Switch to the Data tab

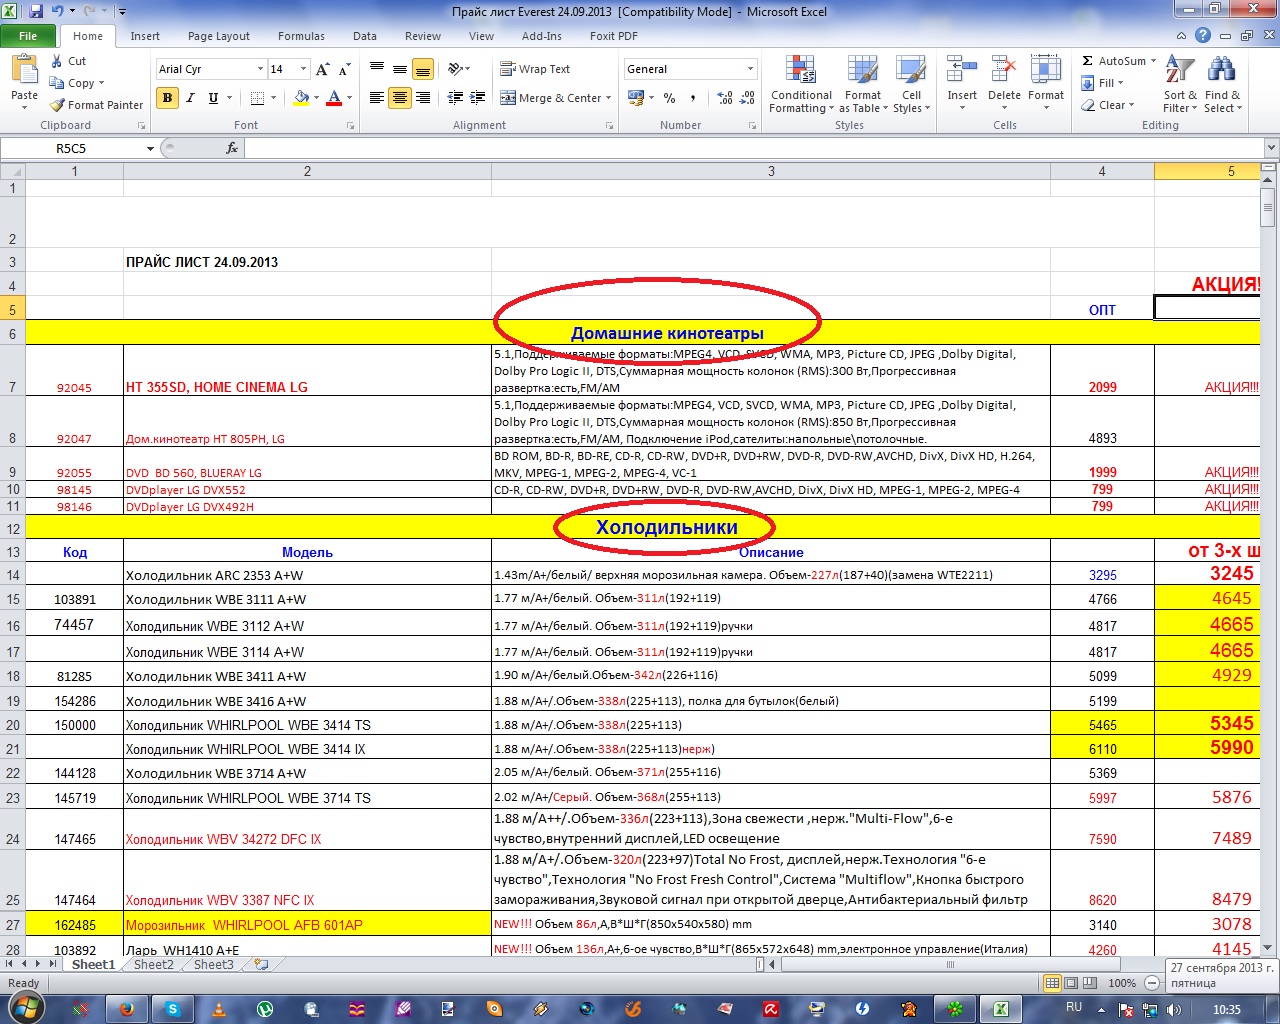(x=365, y=36)
